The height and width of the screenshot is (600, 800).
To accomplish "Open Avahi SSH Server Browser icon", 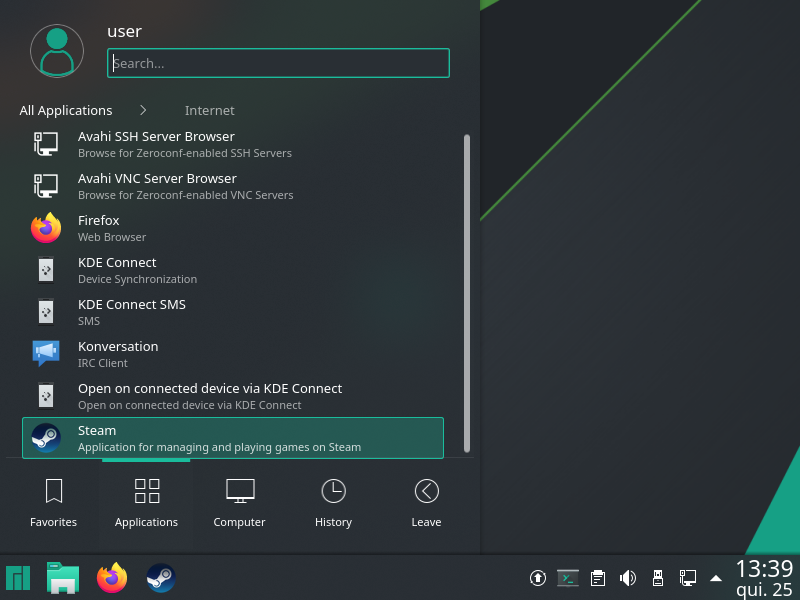I will [46, 144].
